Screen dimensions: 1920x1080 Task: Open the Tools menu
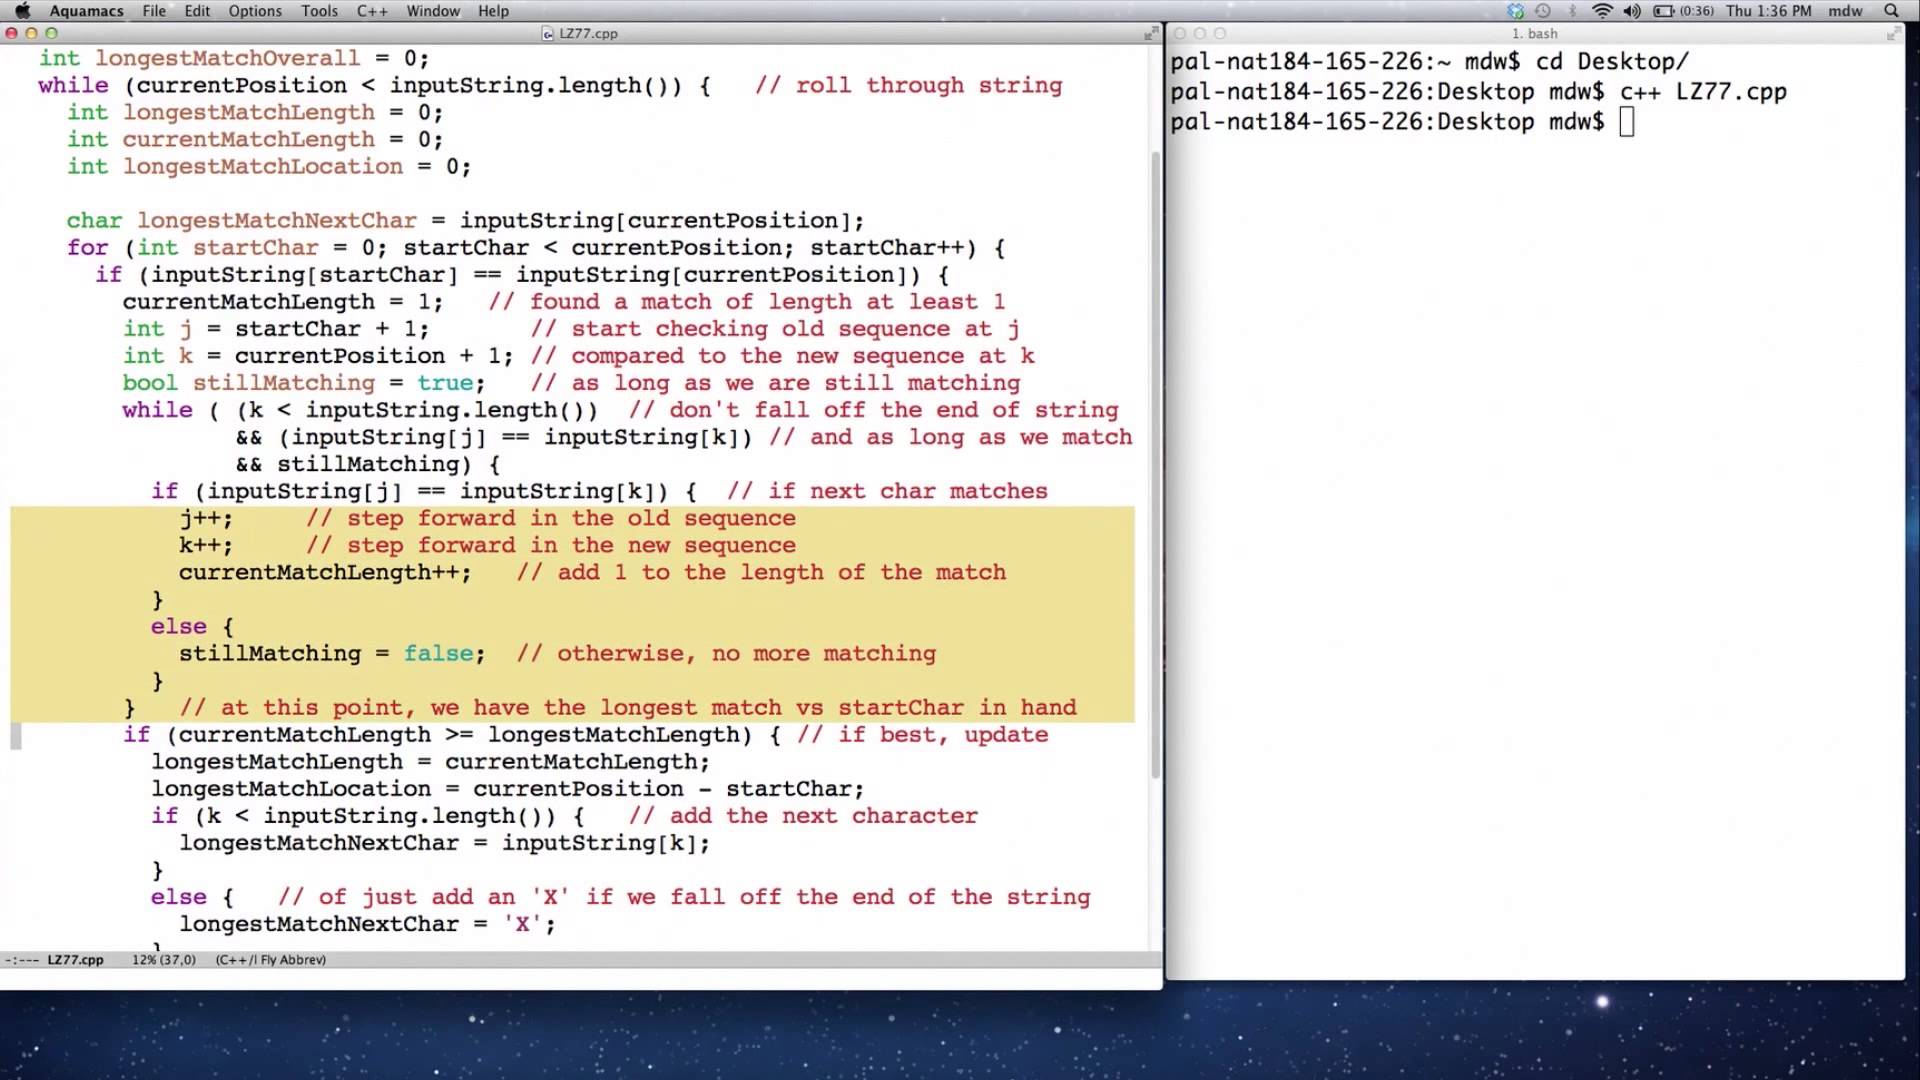coord(319,11)
